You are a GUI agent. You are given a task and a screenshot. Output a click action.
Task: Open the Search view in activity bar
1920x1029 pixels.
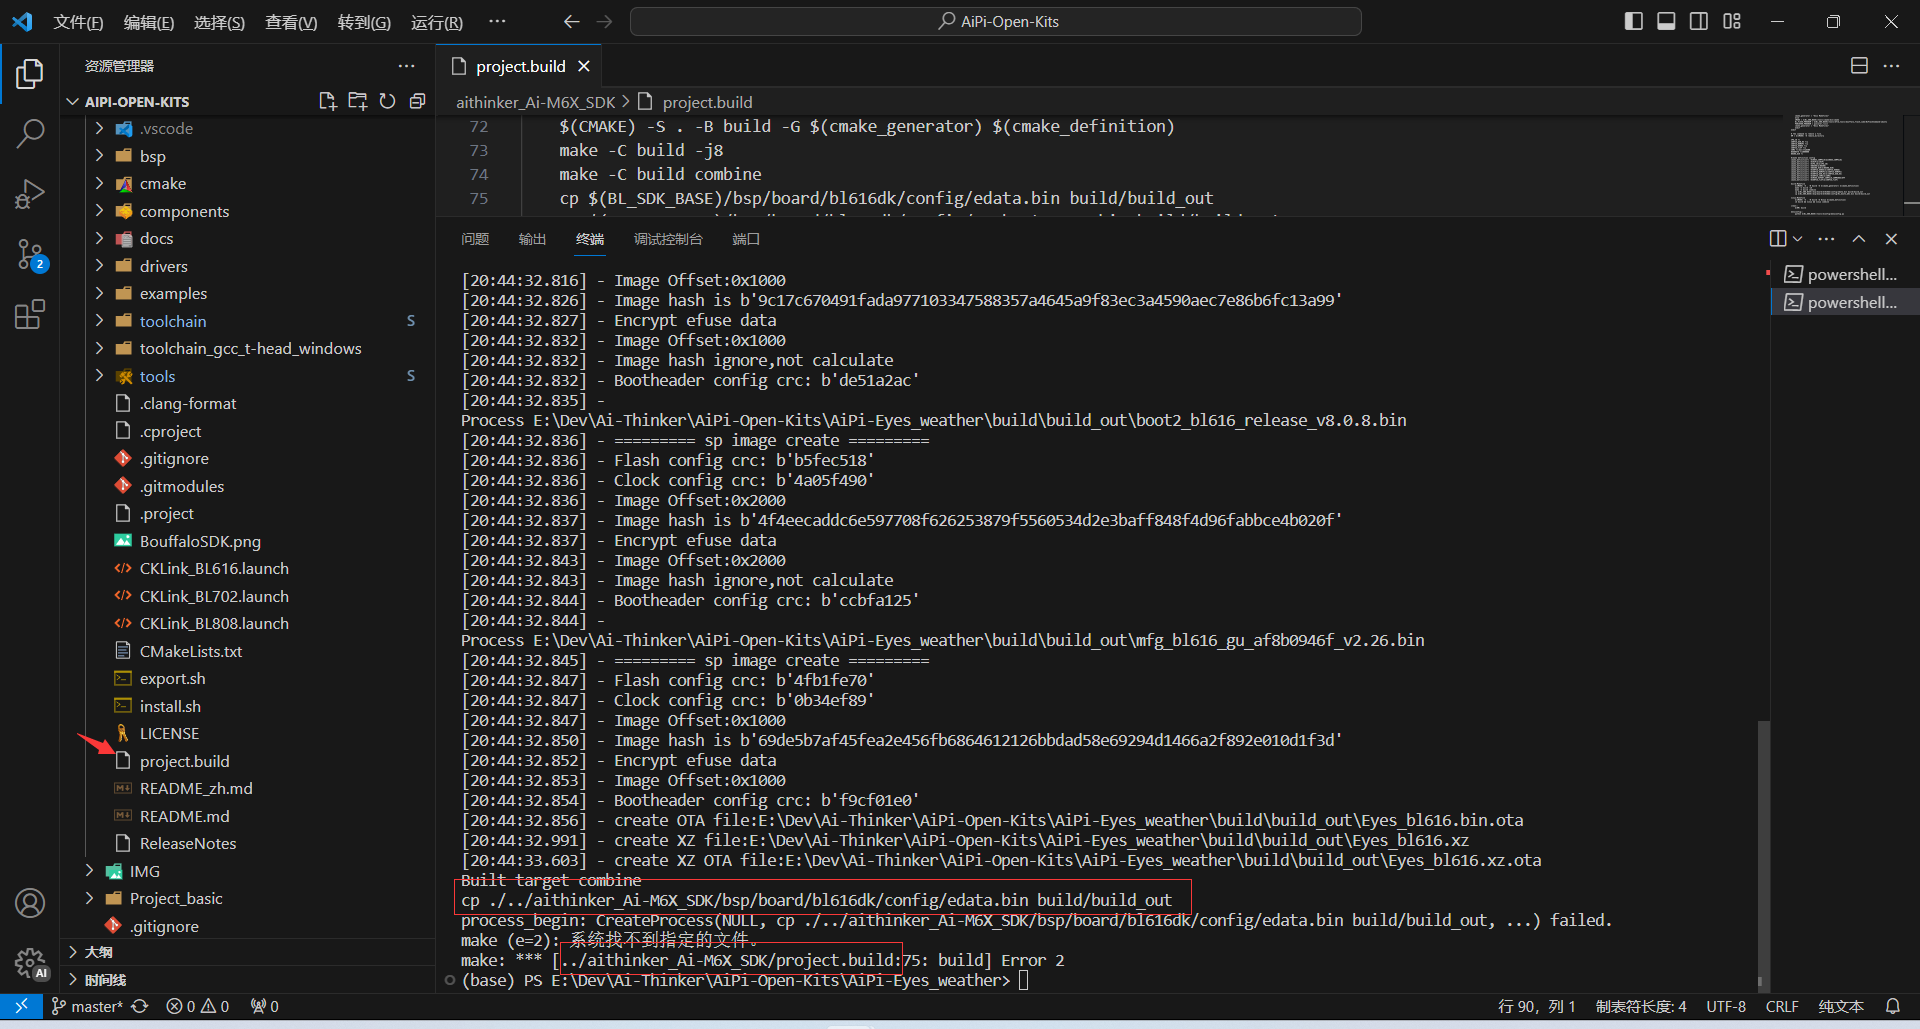click(x=30, y=133)
